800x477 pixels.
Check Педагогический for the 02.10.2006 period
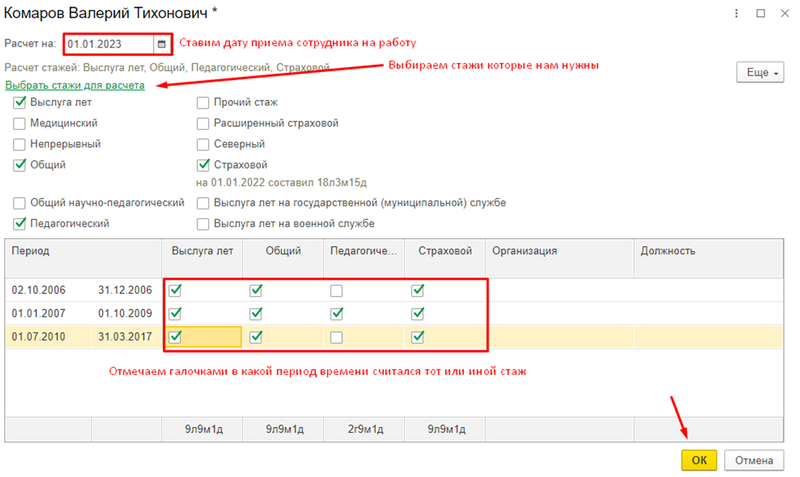339,290
